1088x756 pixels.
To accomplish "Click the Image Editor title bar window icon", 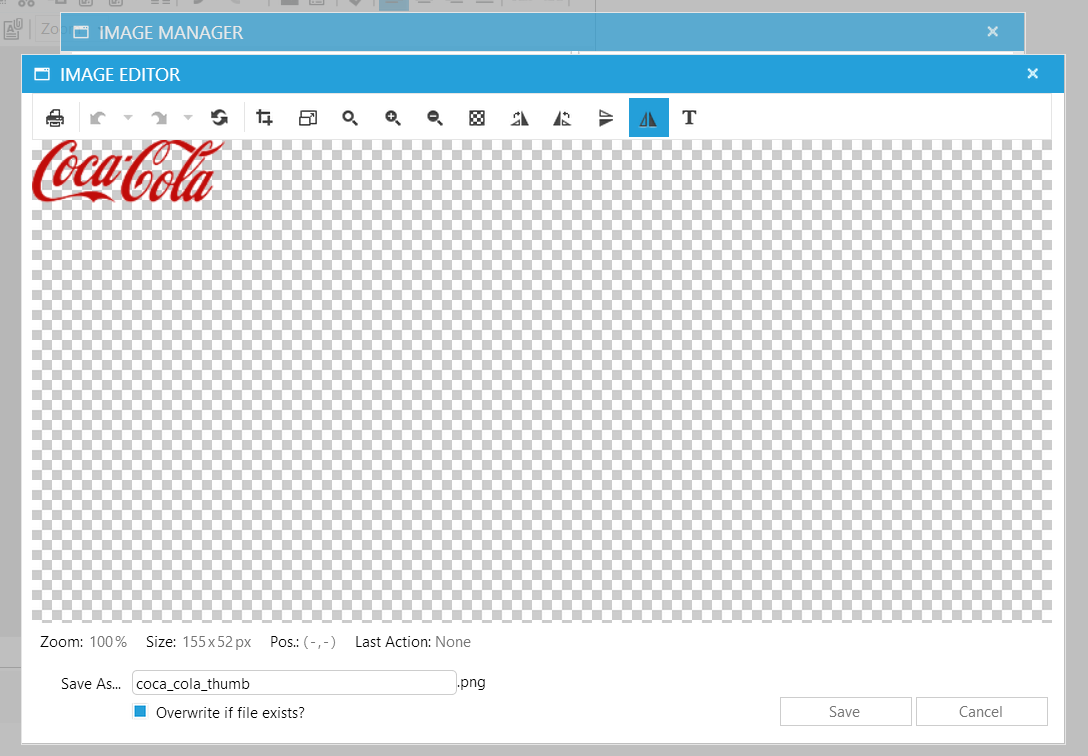I will [42, 74].
